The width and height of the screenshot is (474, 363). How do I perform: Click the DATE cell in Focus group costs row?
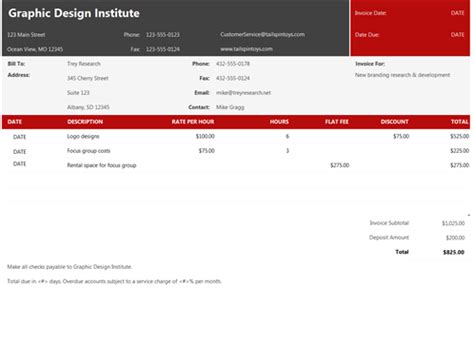(19, 152)
